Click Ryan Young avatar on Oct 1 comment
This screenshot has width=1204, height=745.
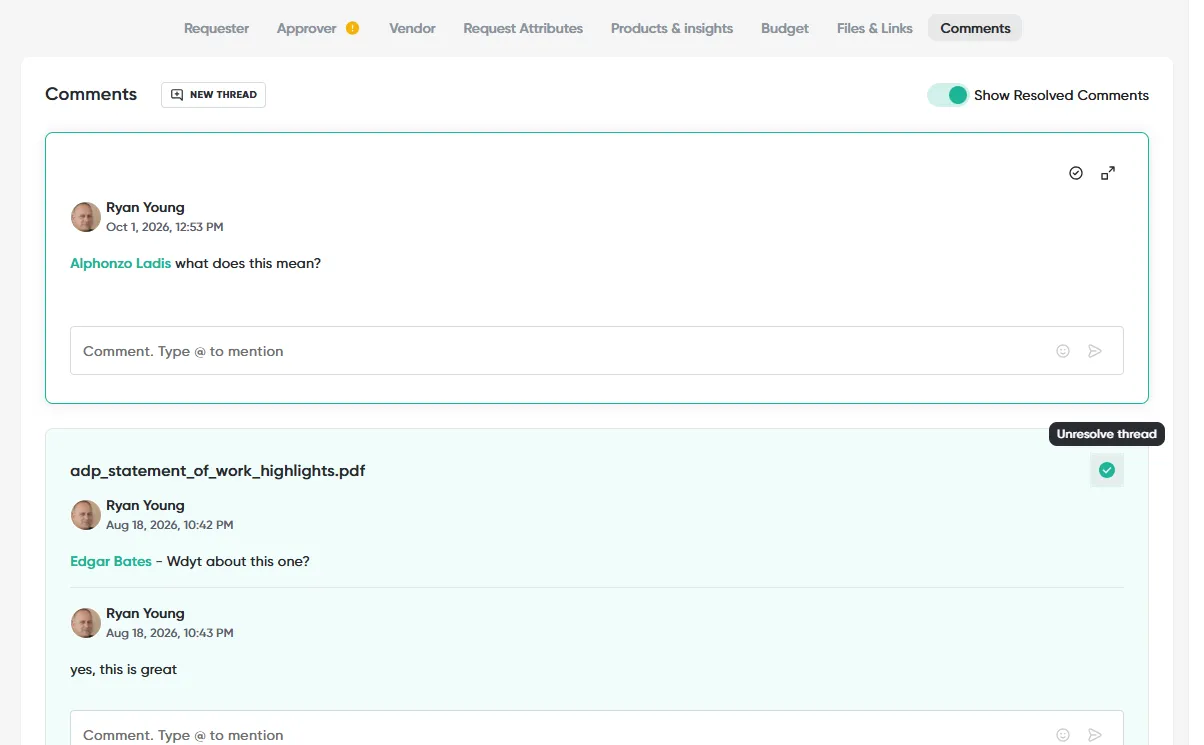click(86, 217)
